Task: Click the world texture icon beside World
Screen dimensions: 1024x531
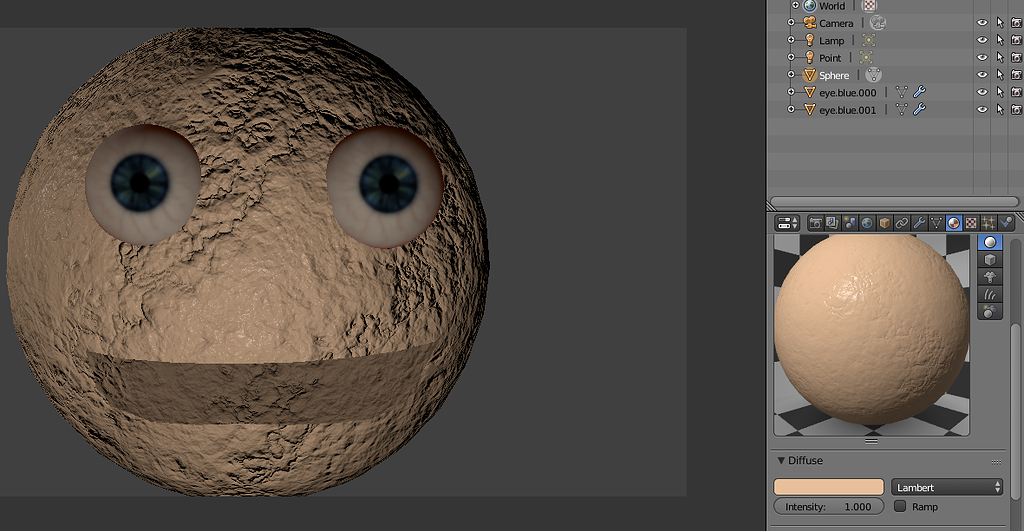Action: 869,6
